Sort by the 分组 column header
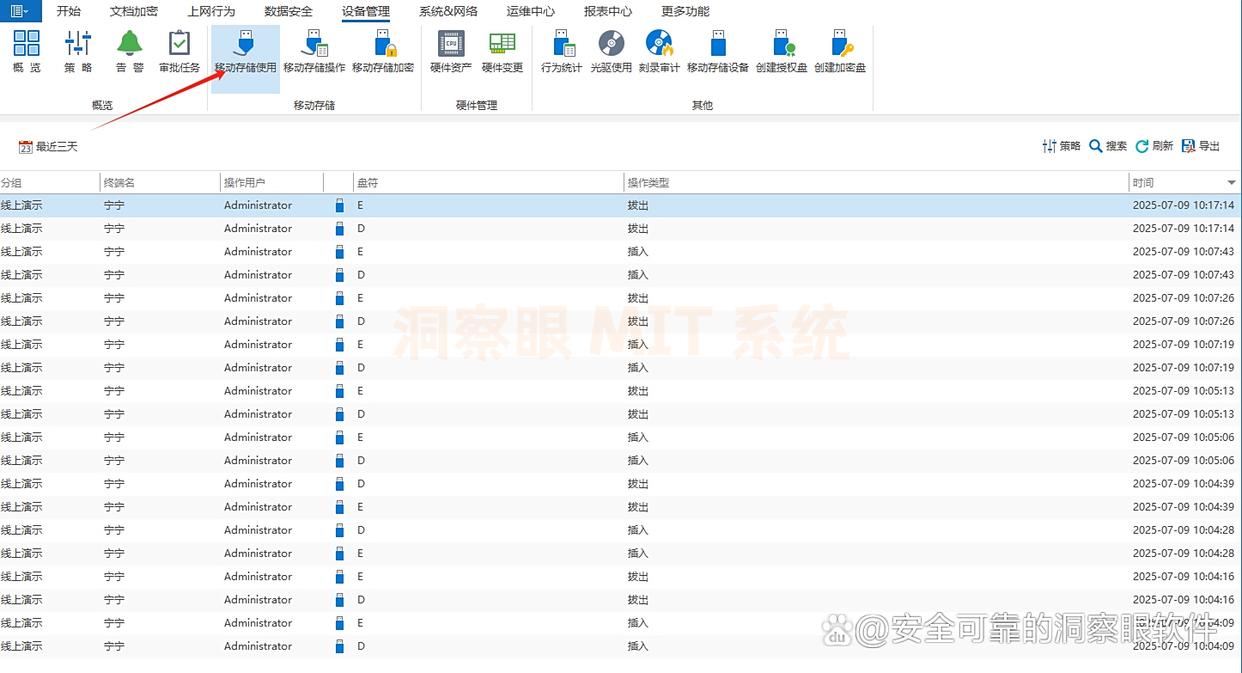This screenshot has width=1242, height=673. (49, 183)
